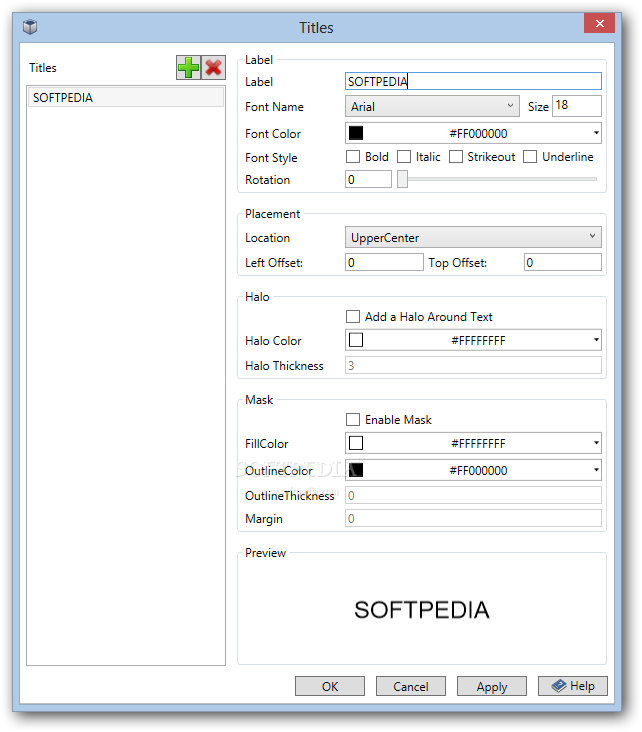Click the Label text field
Image resolution: width=642 pixels, height=732 pixels.
point(473,81)
